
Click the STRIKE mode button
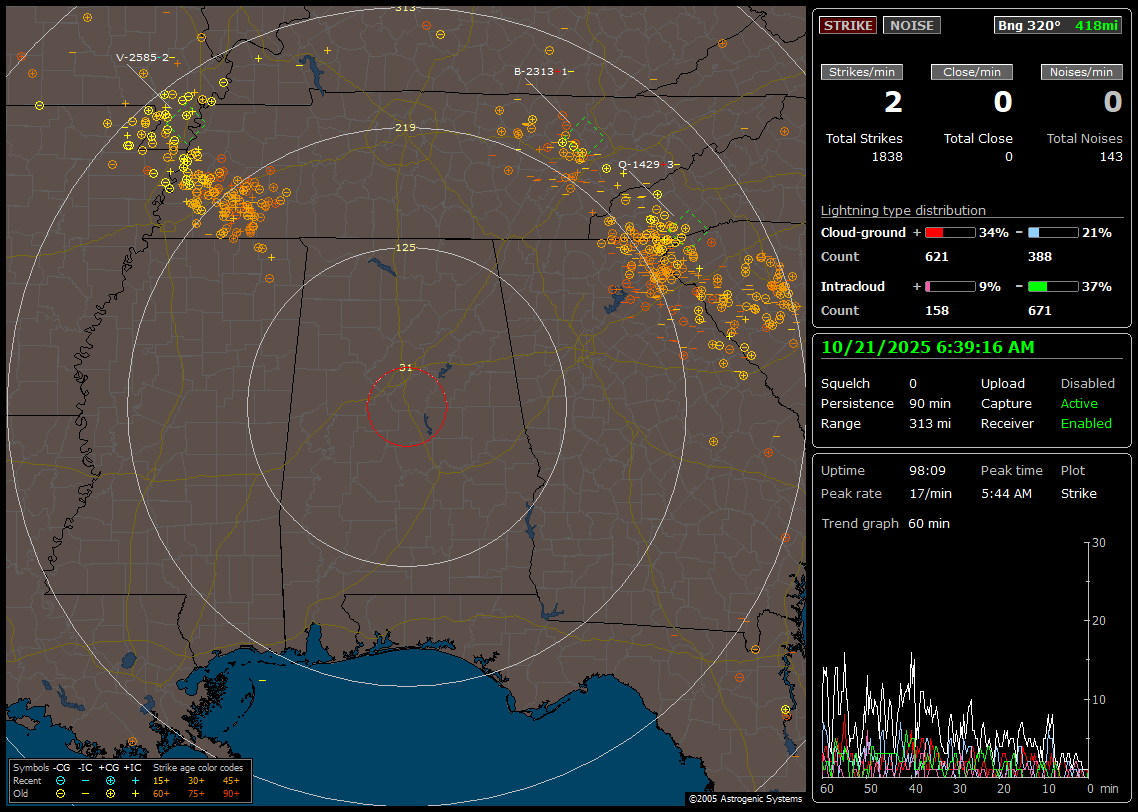point(848,25)
